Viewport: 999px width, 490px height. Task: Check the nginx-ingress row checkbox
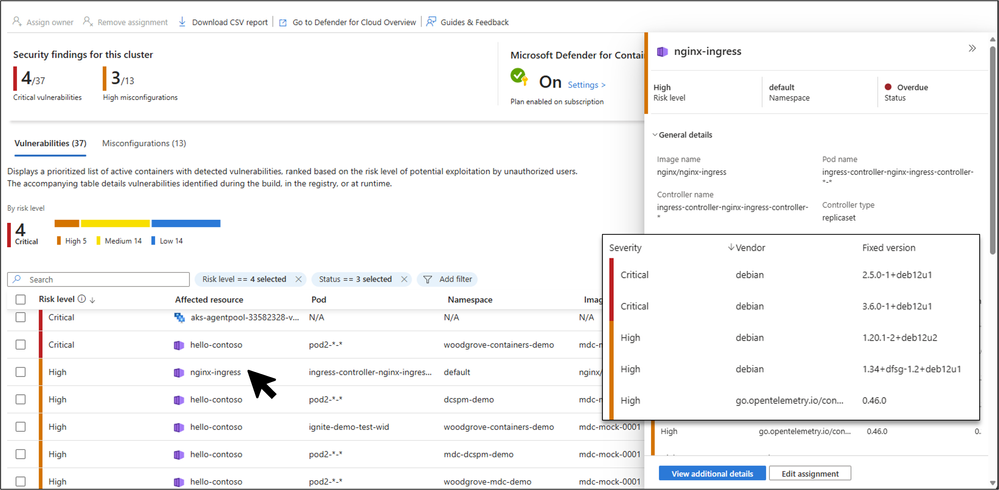click(x=20, y=372)
